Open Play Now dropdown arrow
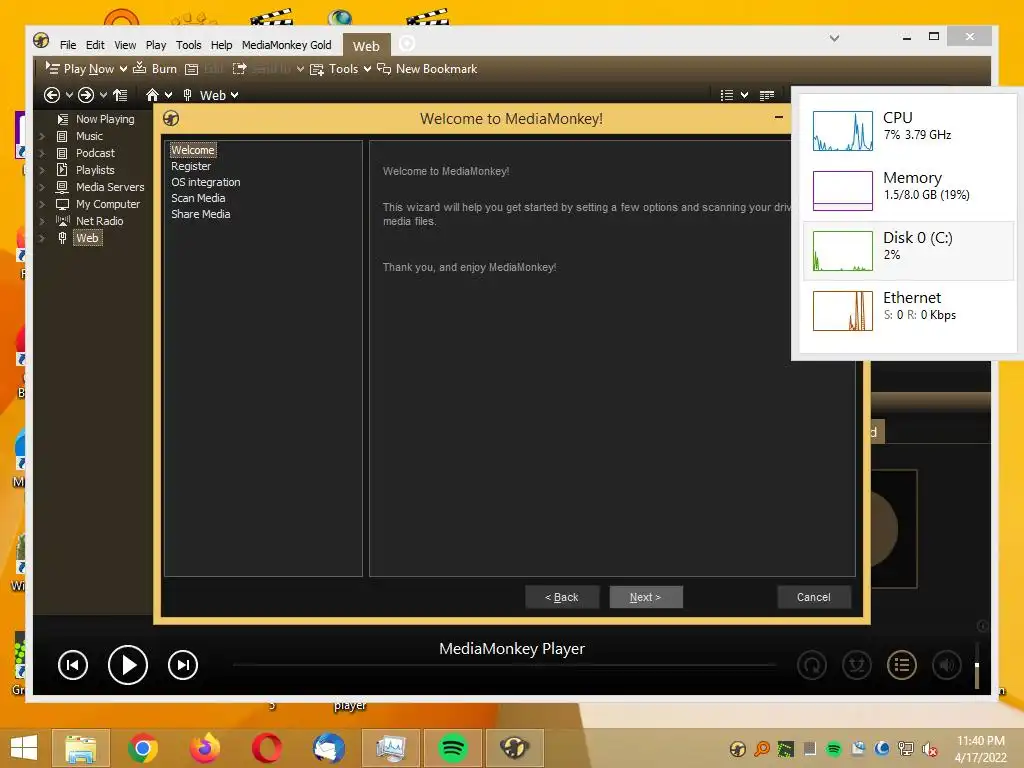Image resolution: width=1024 pixels, height=768 pixels. (x=123, y=69)
